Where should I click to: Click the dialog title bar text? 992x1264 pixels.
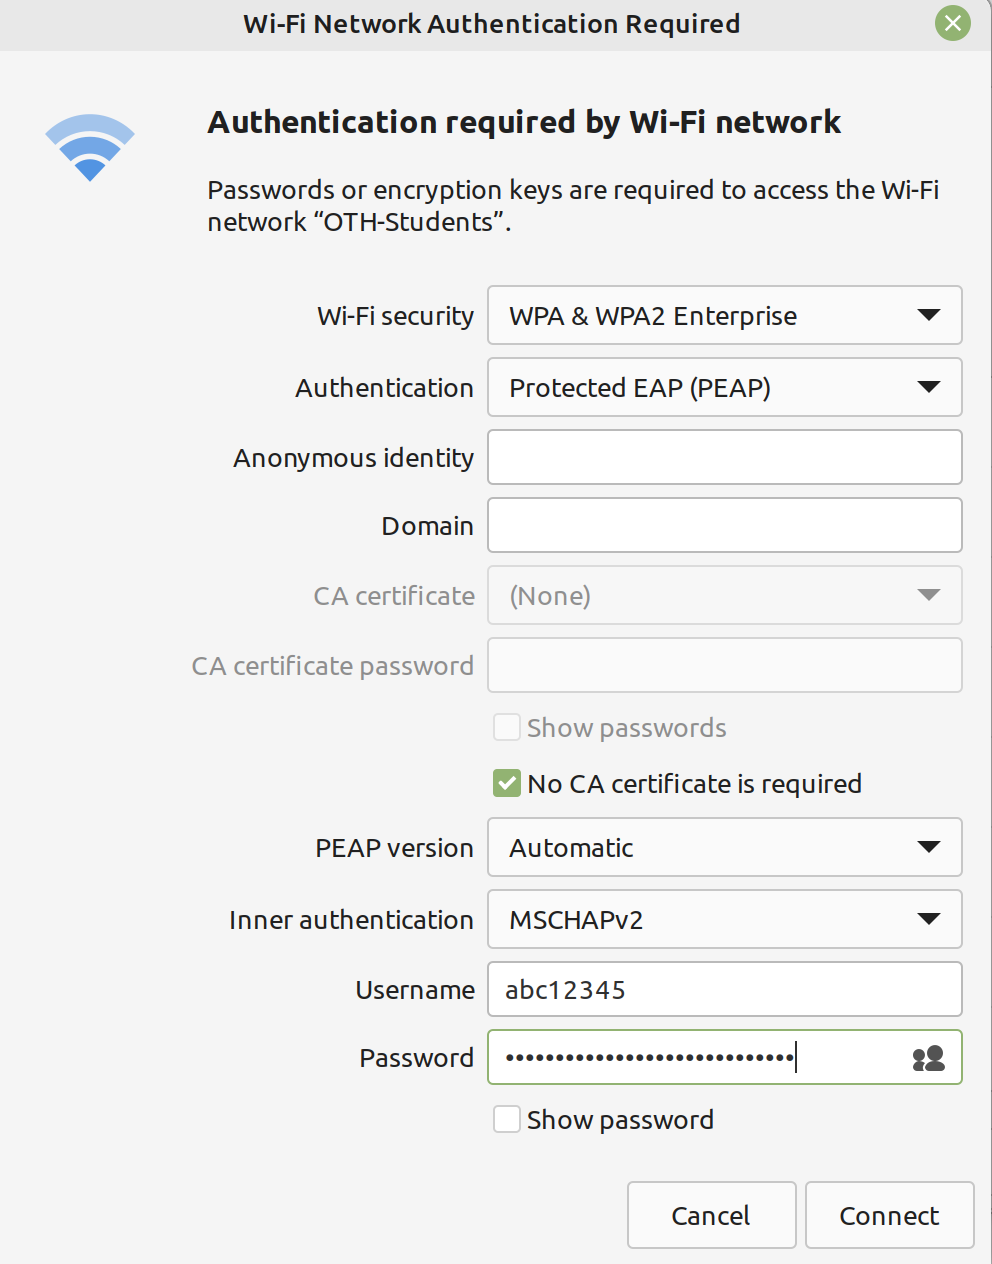pyautogui.click(x=491, y=24)
